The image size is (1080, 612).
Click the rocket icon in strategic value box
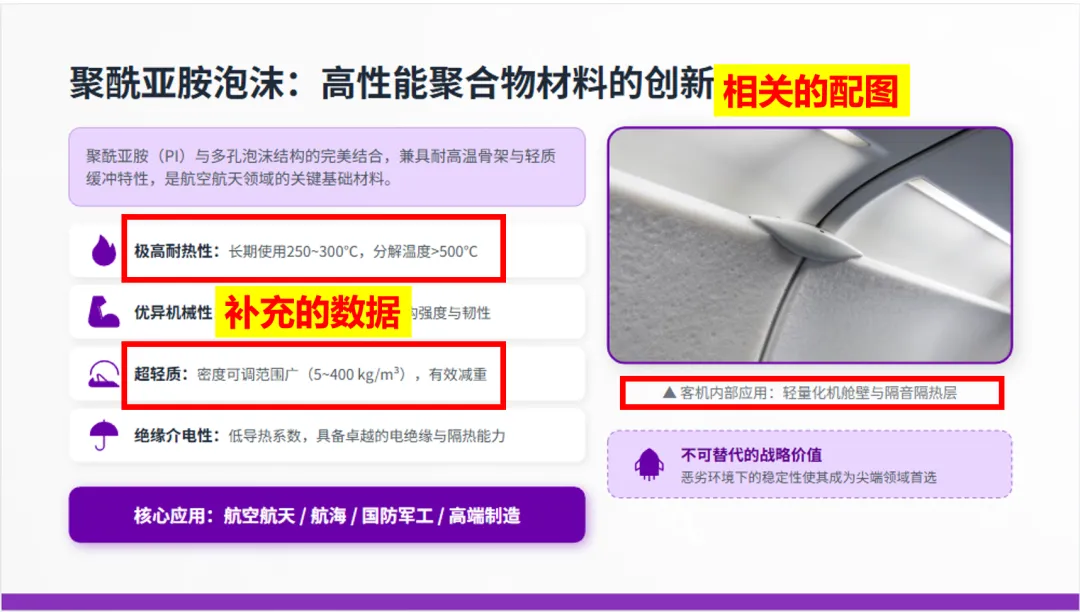[649, 464]
